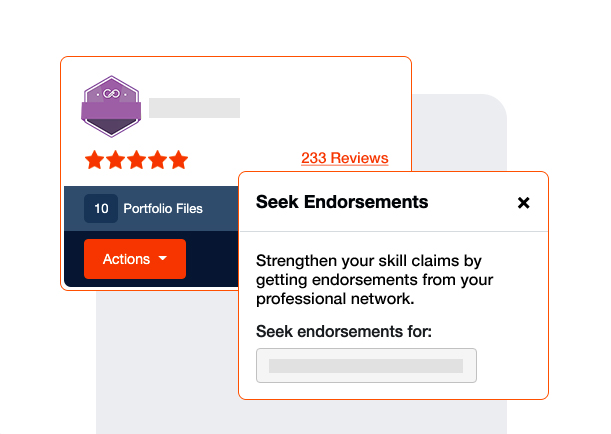This screenshot has width=611, height=434.
Task: Click the gray placeholder inside input box
Action: click(365, 366)
